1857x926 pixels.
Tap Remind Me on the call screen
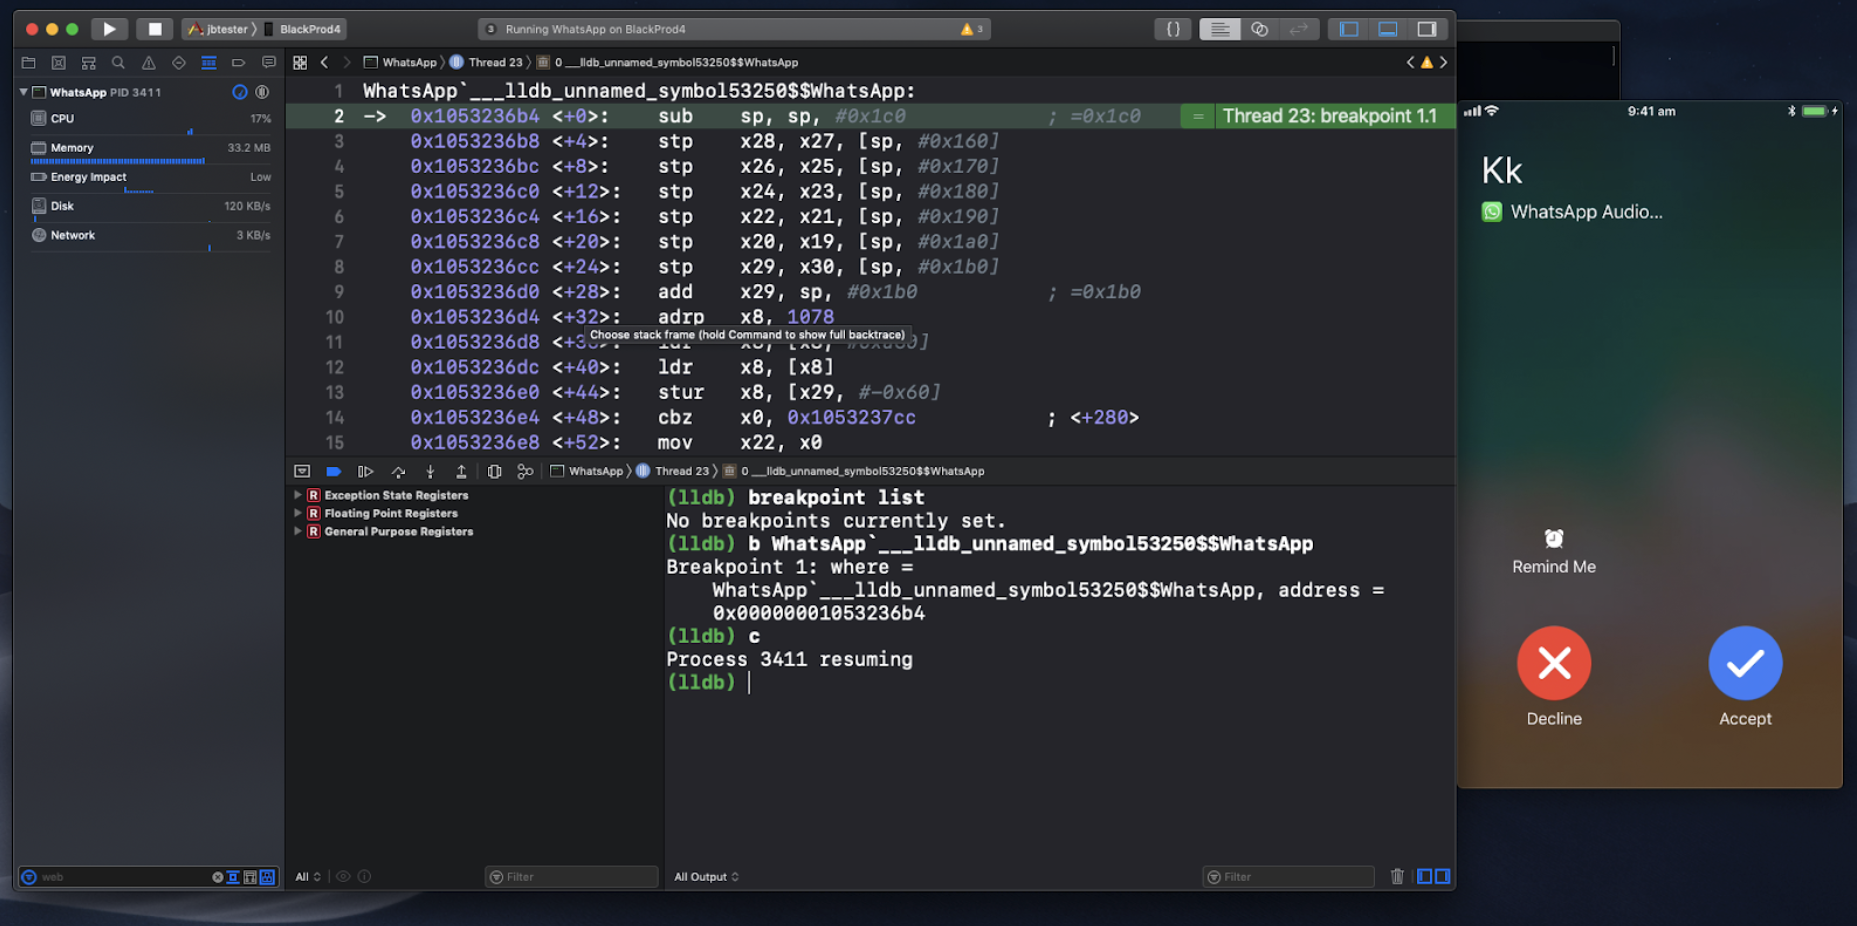(x=1554, y=552)
